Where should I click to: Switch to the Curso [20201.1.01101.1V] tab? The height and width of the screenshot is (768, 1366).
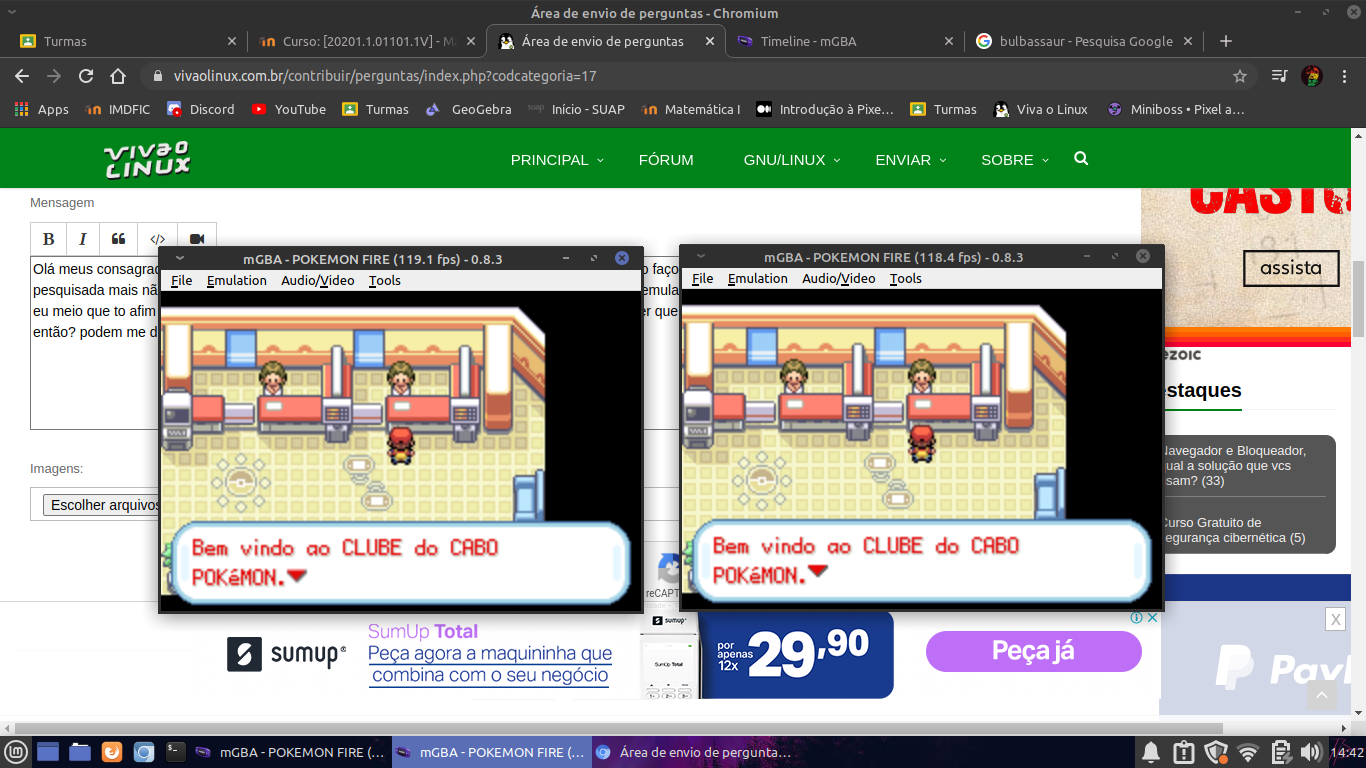366,41
